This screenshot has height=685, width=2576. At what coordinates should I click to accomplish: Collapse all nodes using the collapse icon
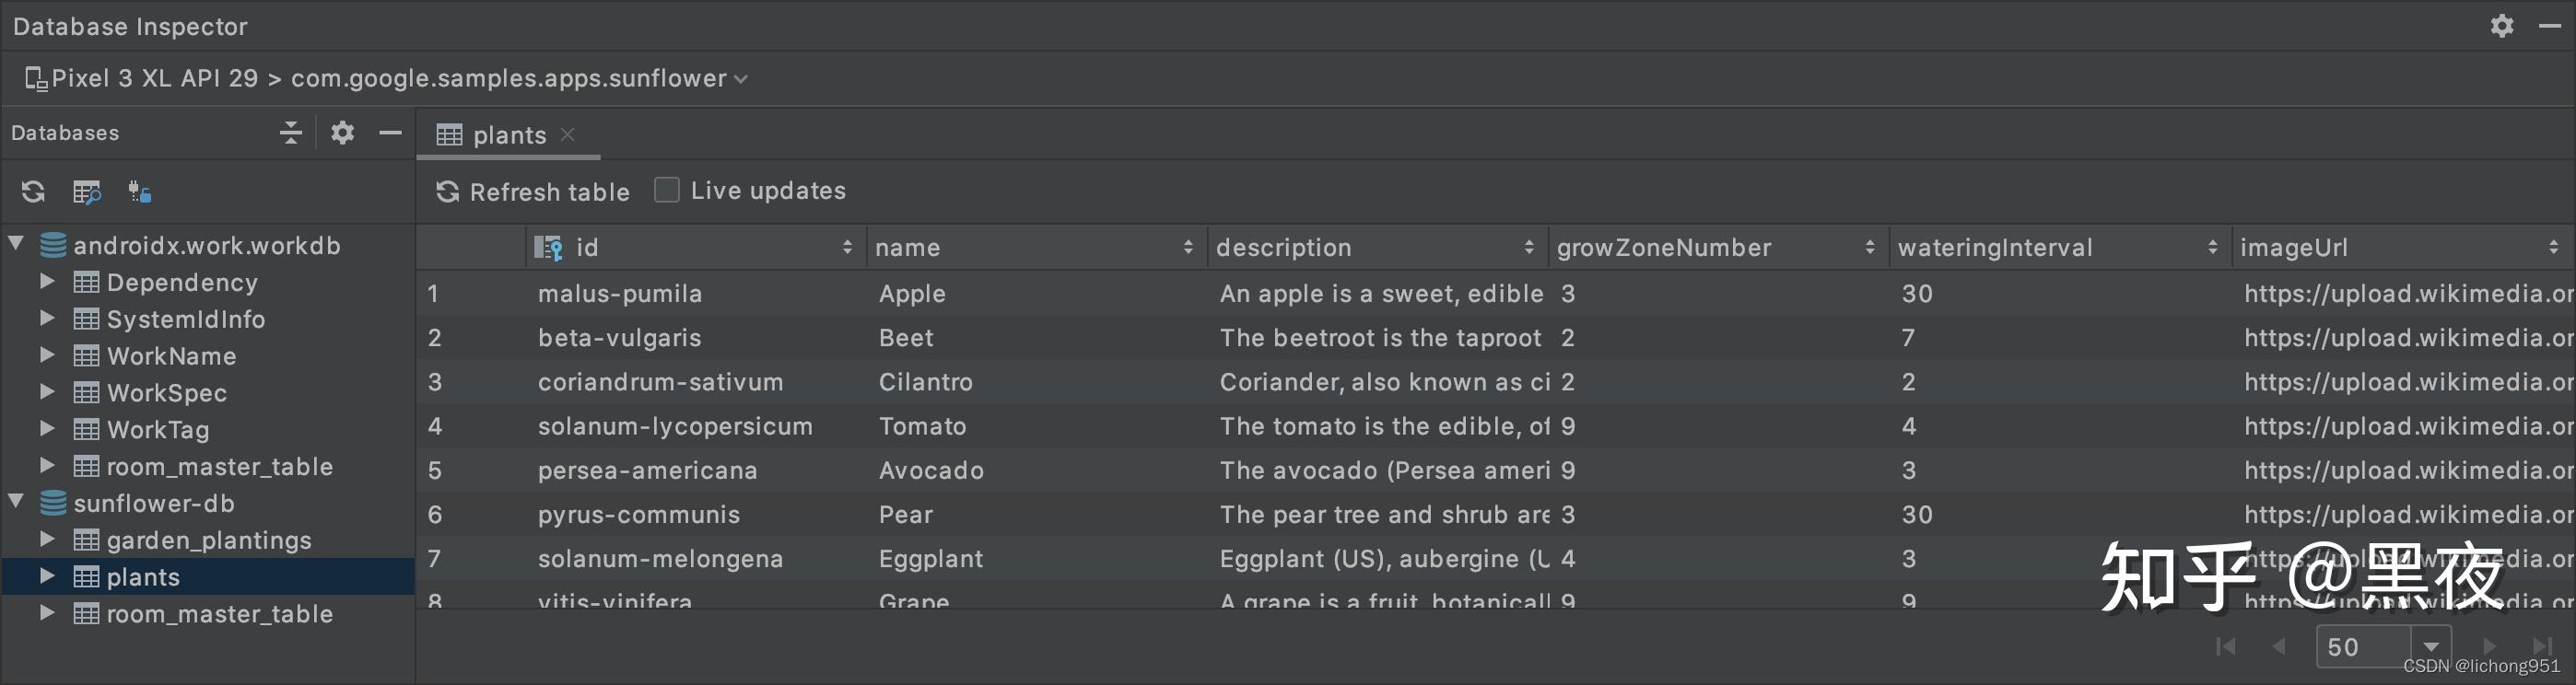(290, 132)
